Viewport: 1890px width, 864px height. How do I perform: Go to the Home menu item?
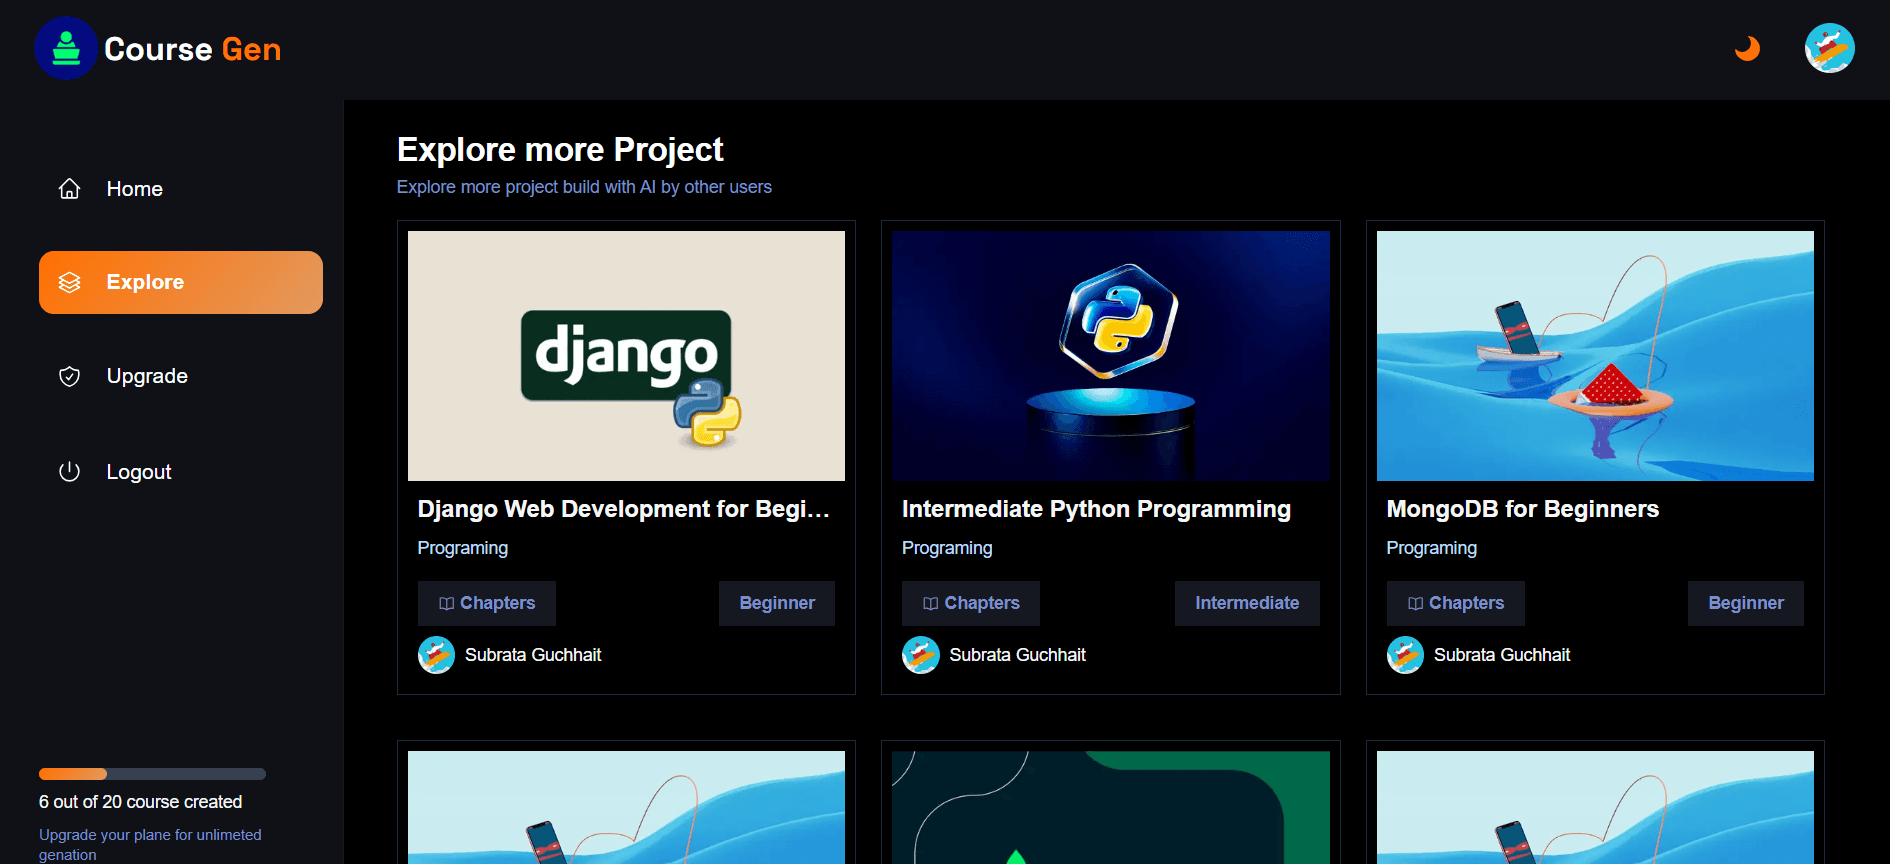(135, 189)
